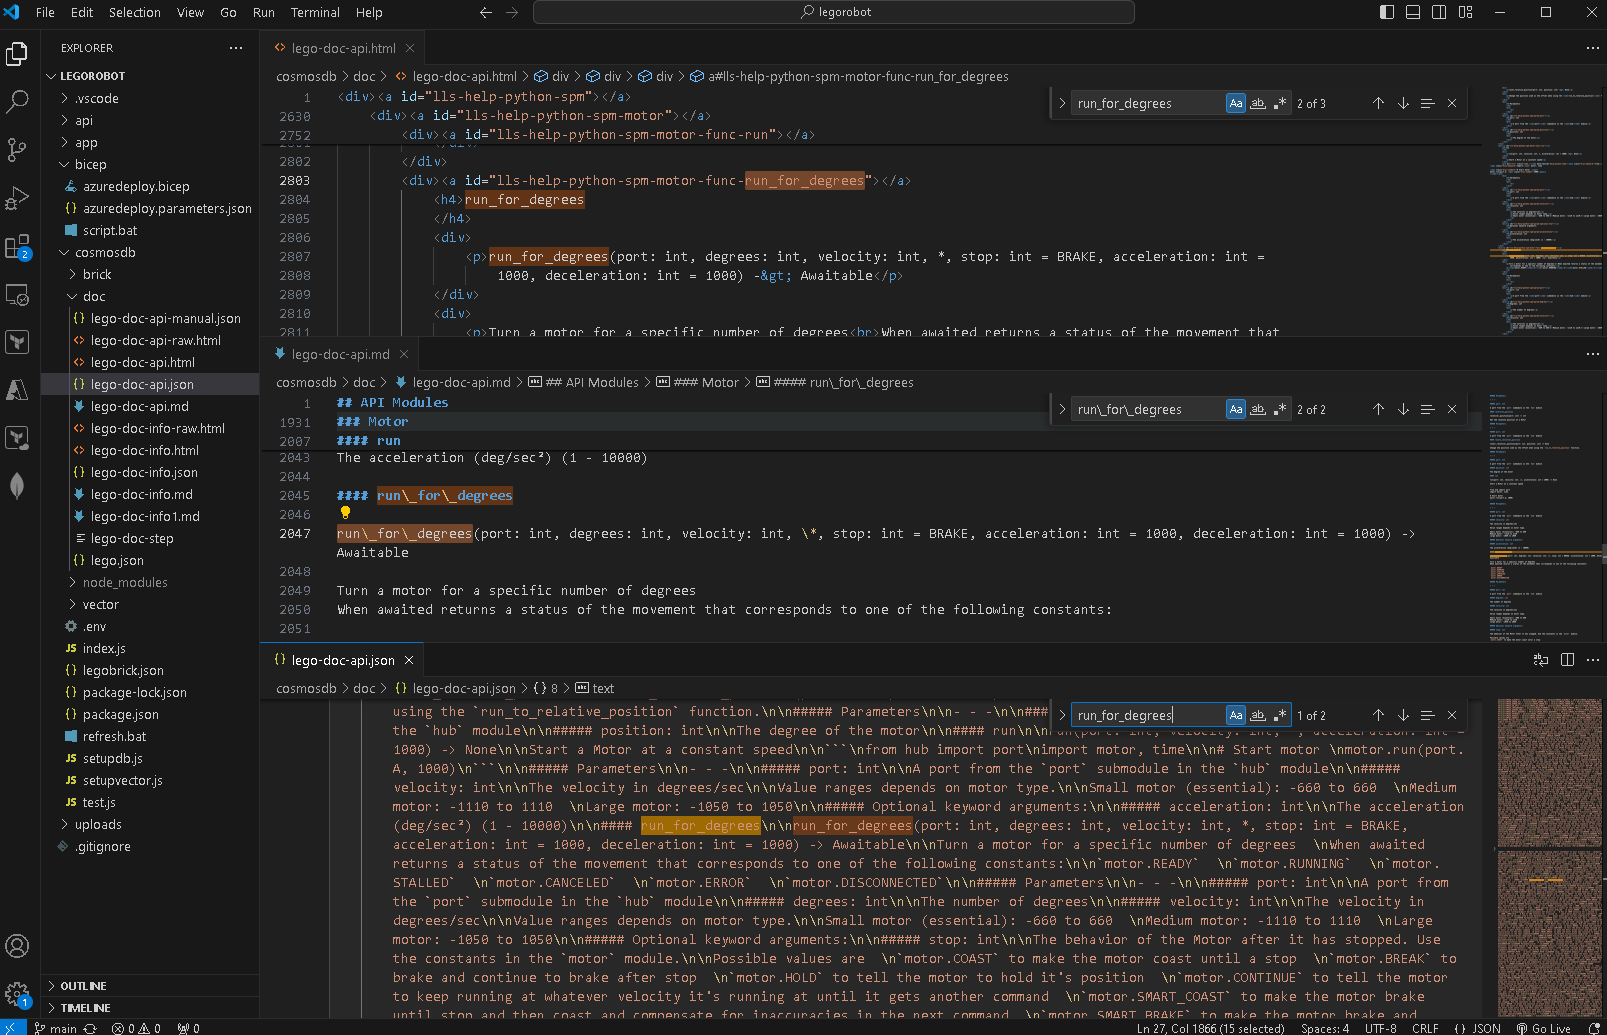1607x1035 pixels.
Task: Open more actions for the lego-doc-api.md editor group
Action: (x=1592, y=354)
